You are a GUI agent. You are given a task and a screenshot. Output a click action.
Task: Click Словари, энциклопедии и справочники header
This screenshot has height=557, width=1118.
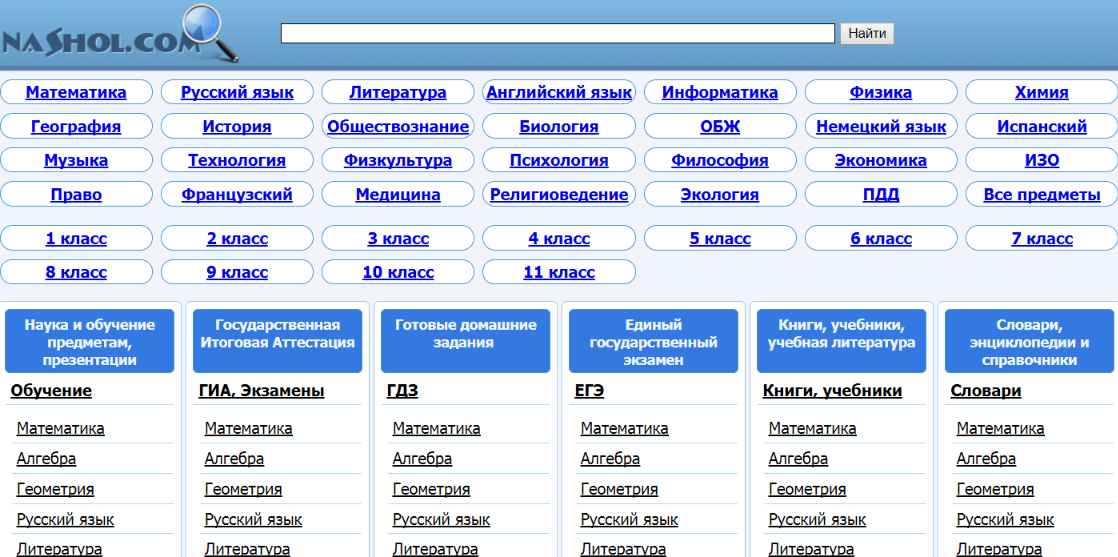[1030, 341]
